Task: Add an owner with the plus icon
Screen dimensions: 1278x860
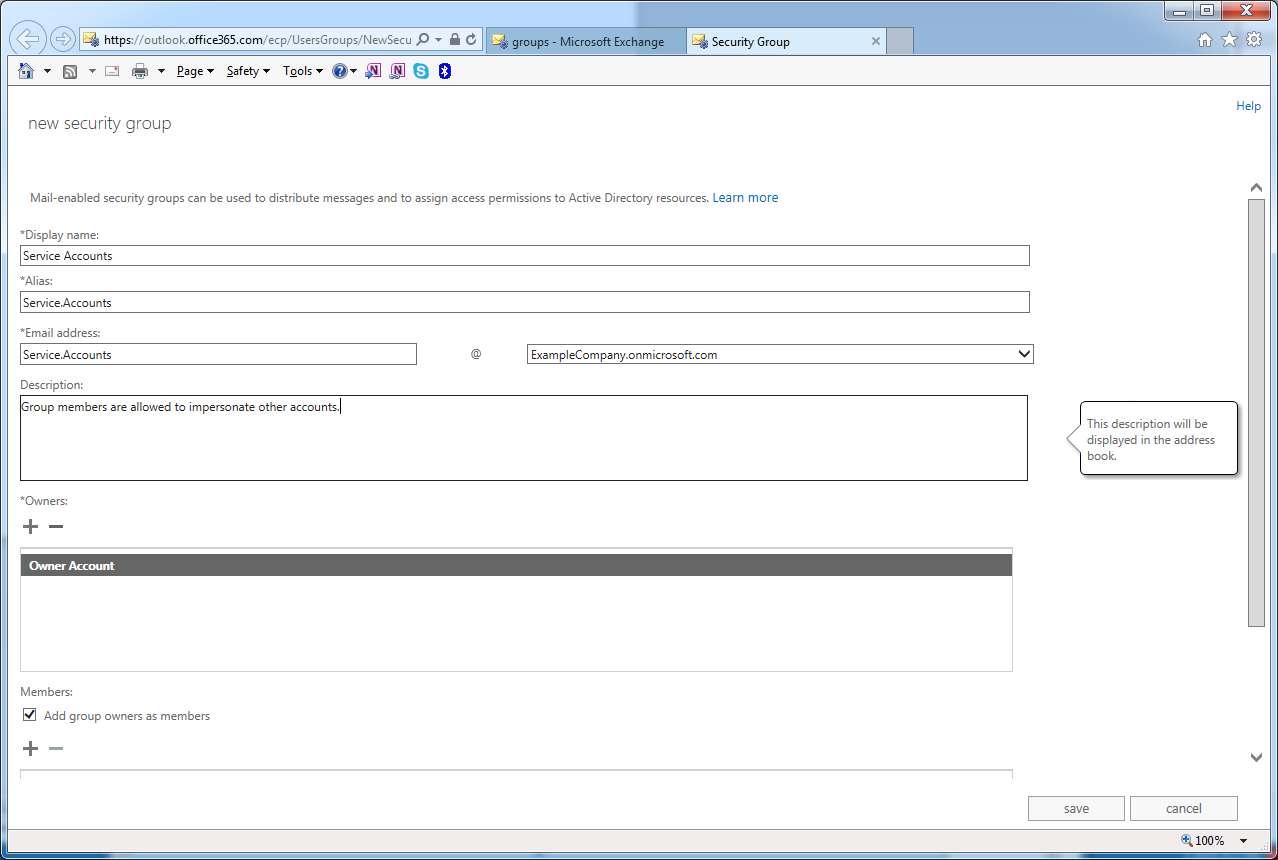Action: pos(30,527)
